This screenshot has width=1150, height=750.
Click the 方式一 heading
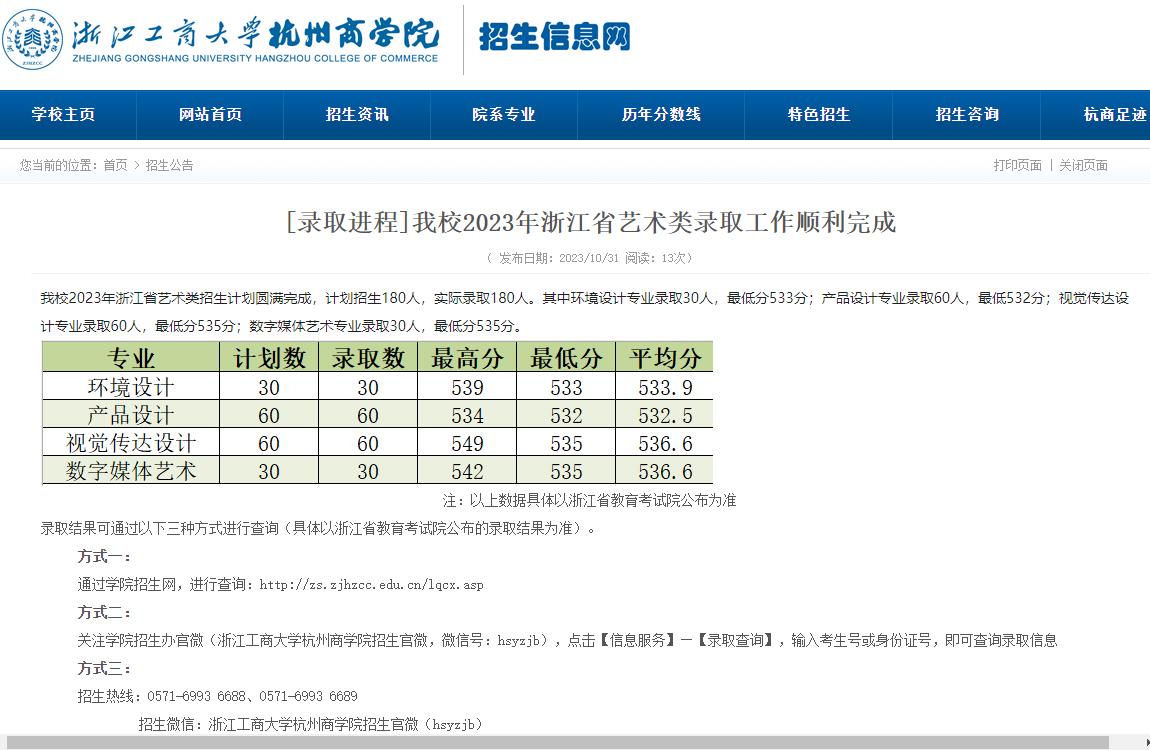click(x=104, y=556)
